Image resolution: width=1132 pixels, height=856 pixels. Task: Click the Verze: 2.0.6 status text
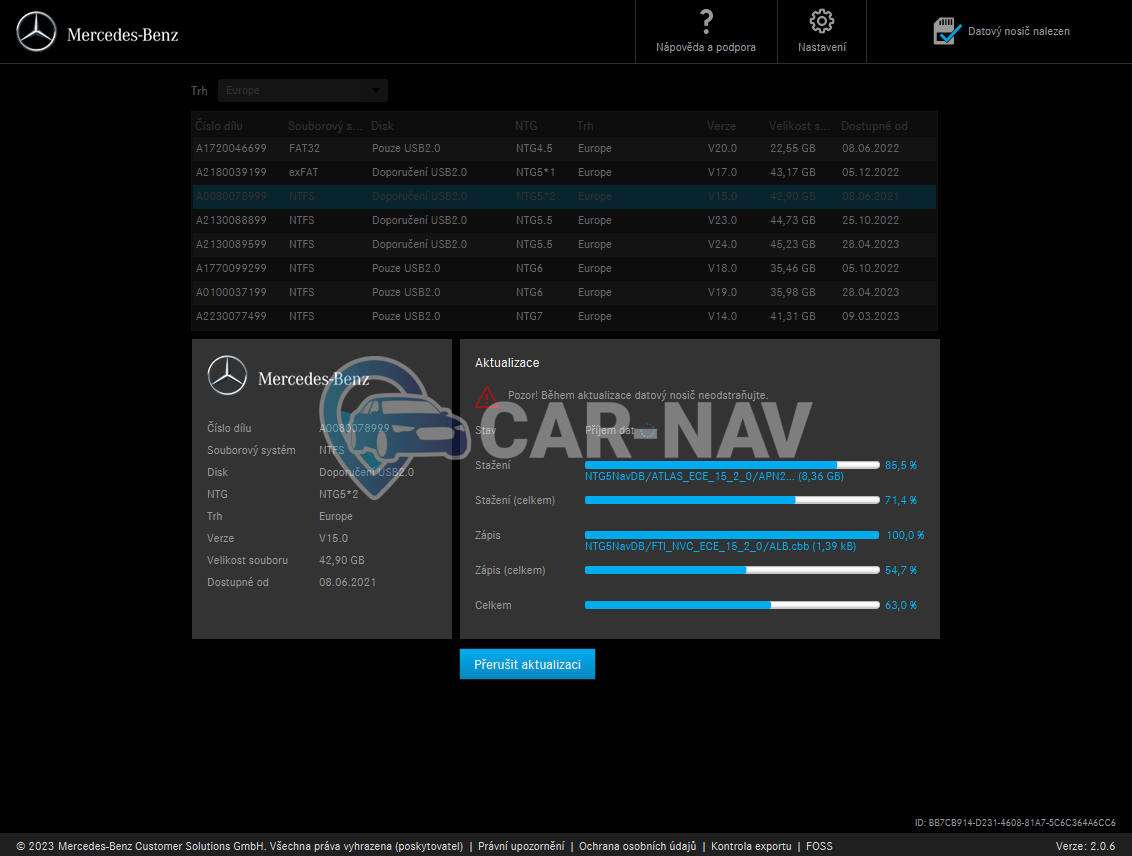(1085, 846)
